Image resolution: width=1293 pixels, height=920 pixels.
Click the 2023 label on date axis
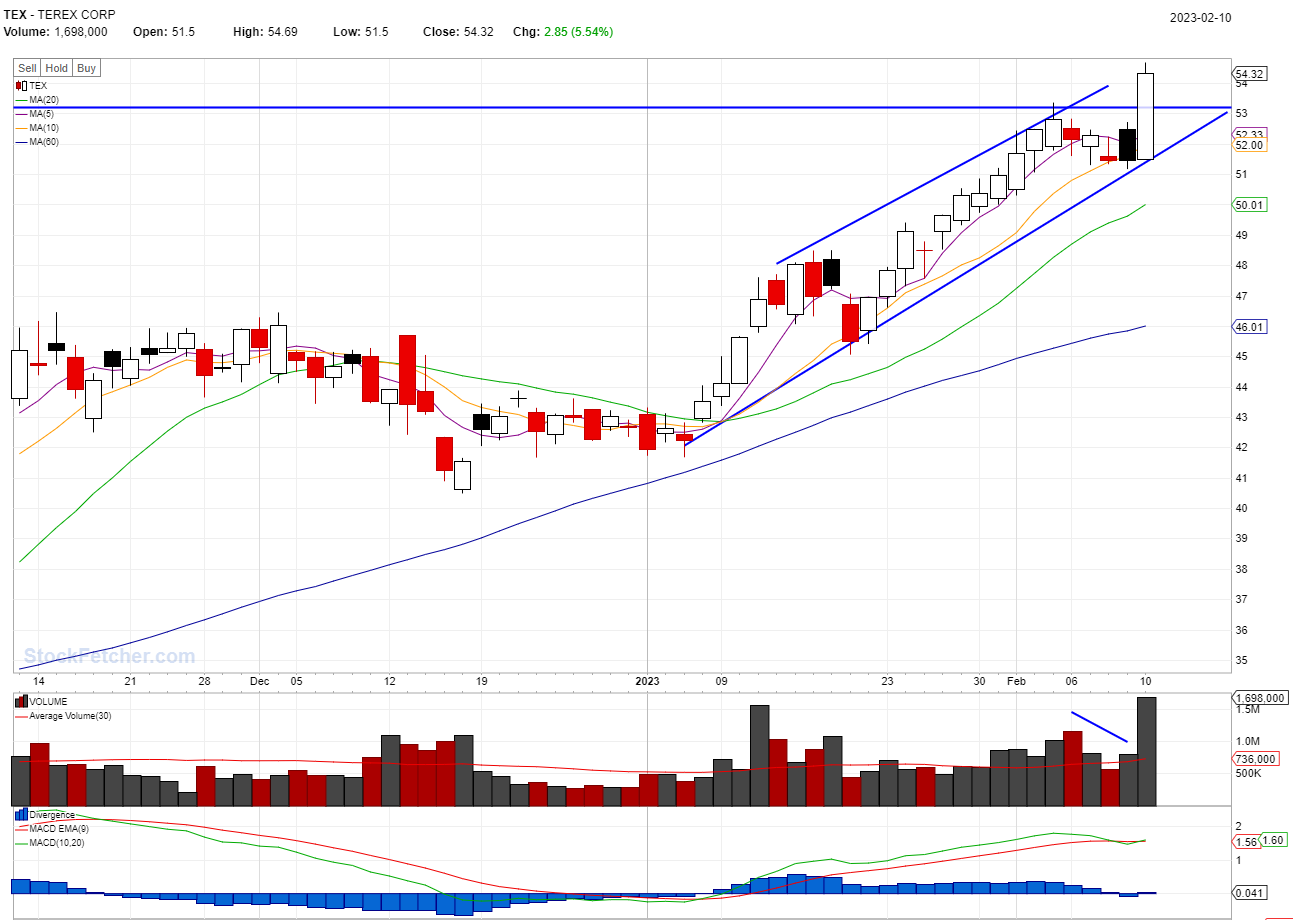tap(647, 682)
